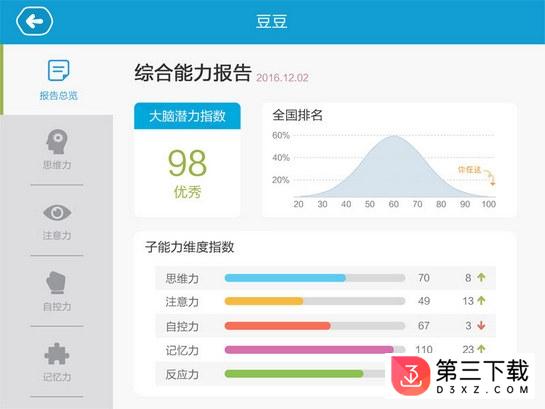Click the 豆豆 title in top bar

point(271,22)
